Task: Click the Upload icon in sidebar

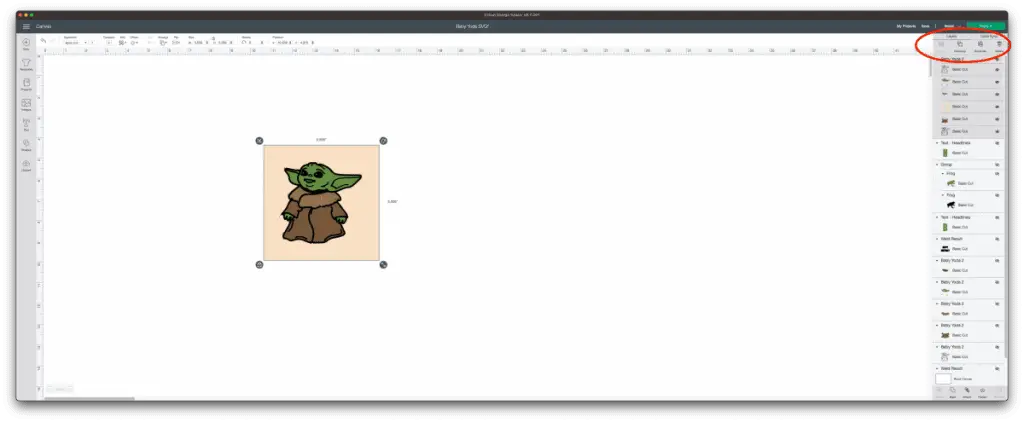Action: point(26,165)
